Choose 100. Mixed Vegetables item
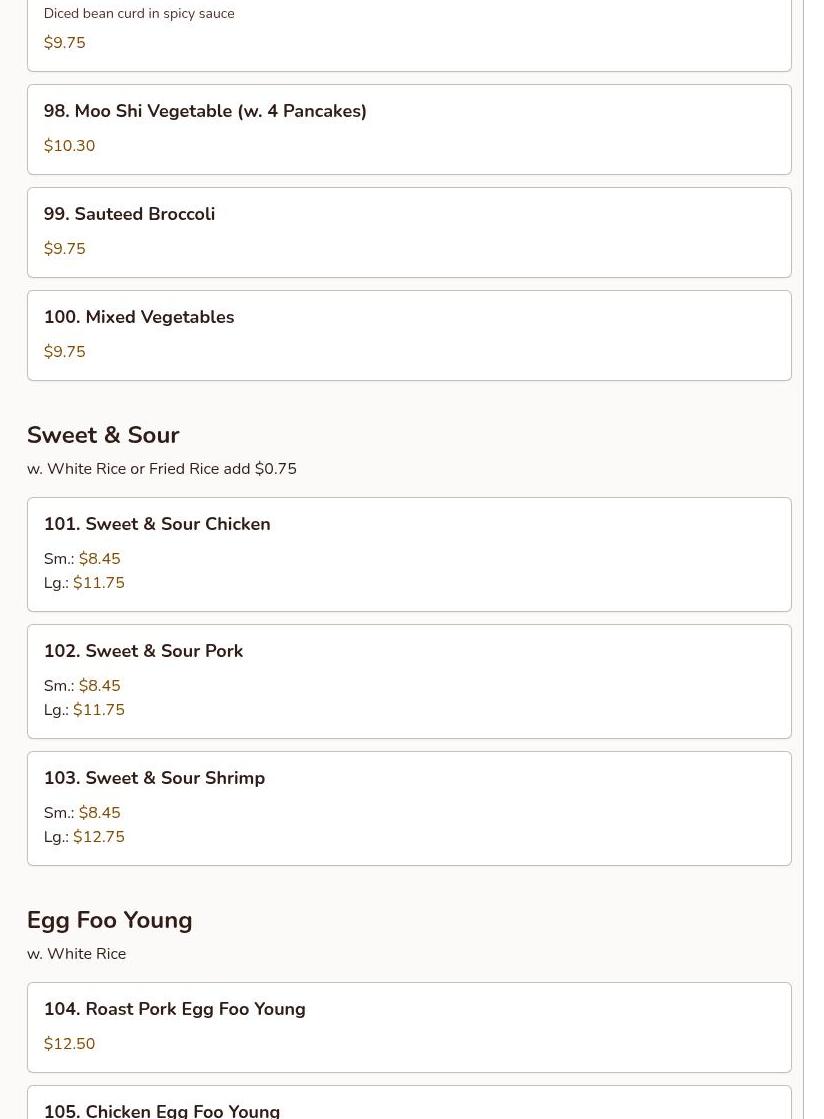The height and width of the screenshot is (1119, 824). 409,335
